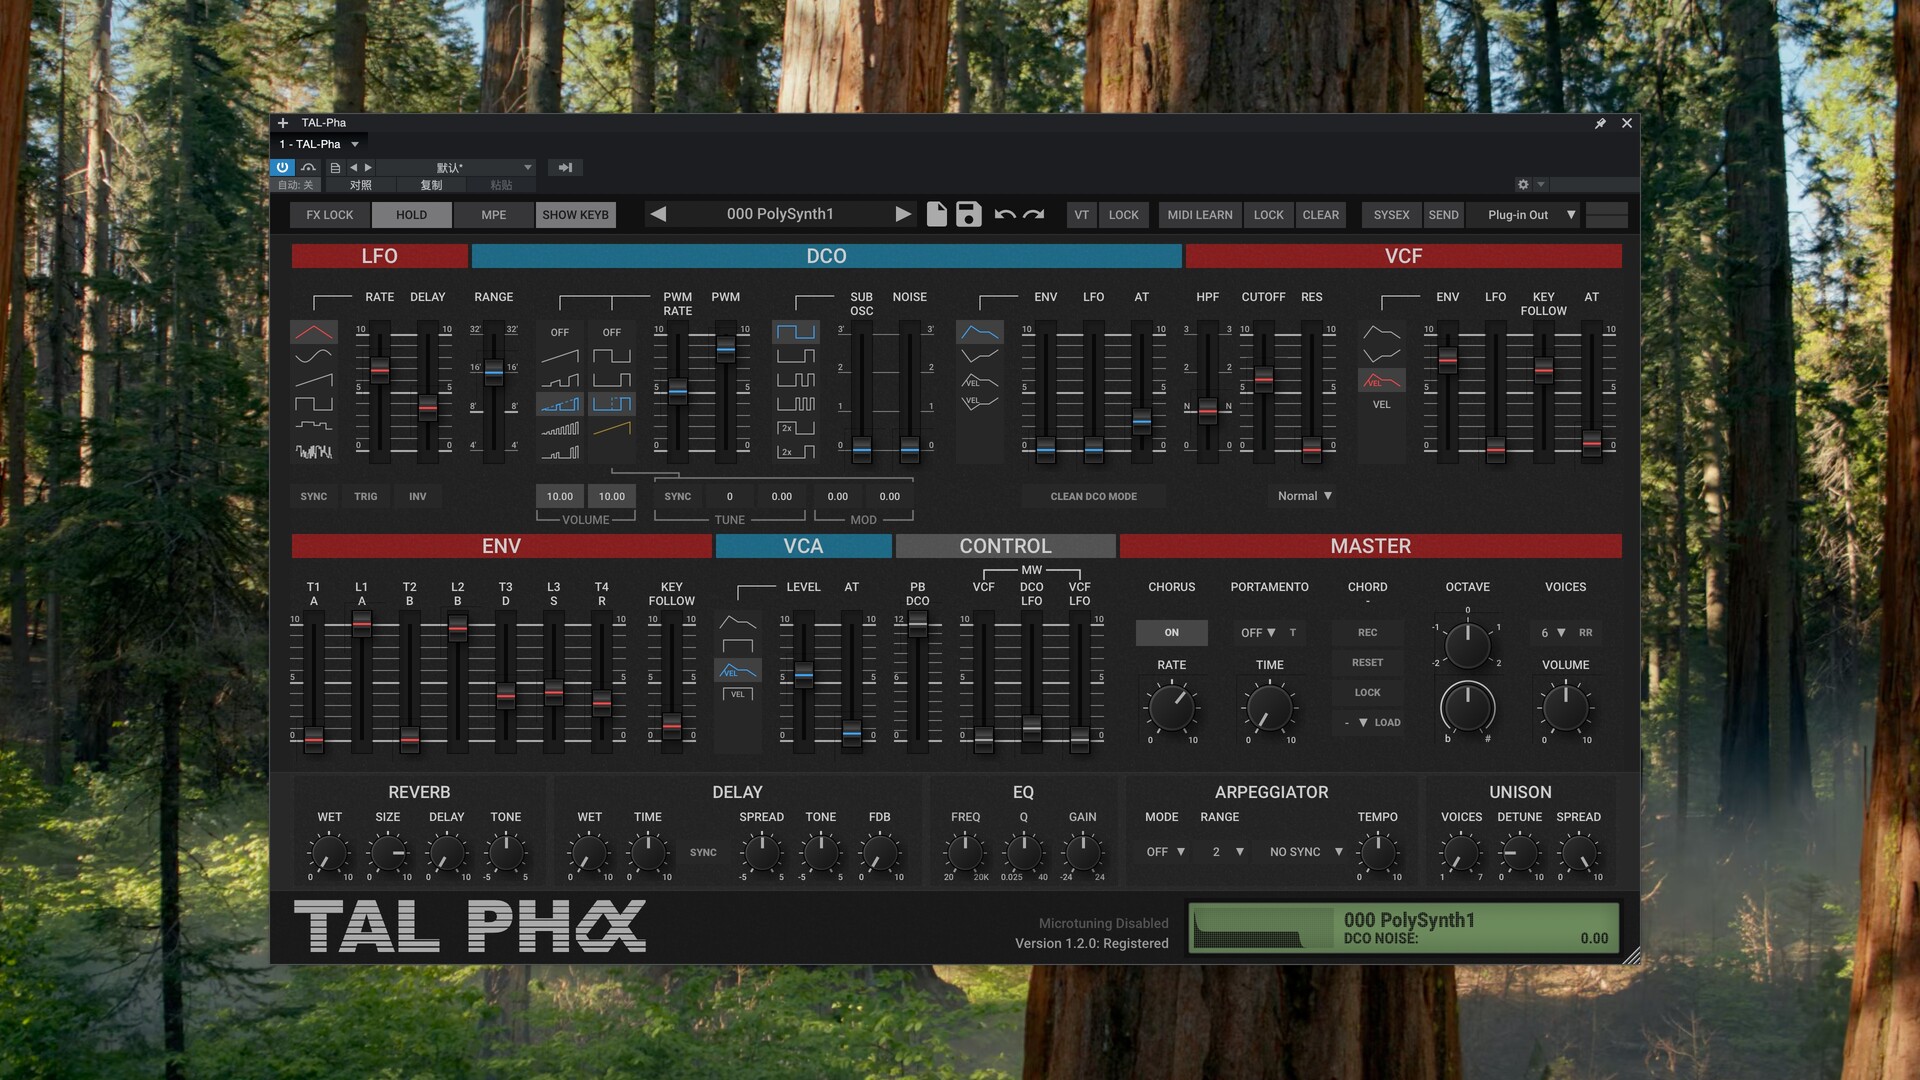Toggle the FX LOCK button
The height and width of the screenshot is (1080, 1920).
click(330, 215)
